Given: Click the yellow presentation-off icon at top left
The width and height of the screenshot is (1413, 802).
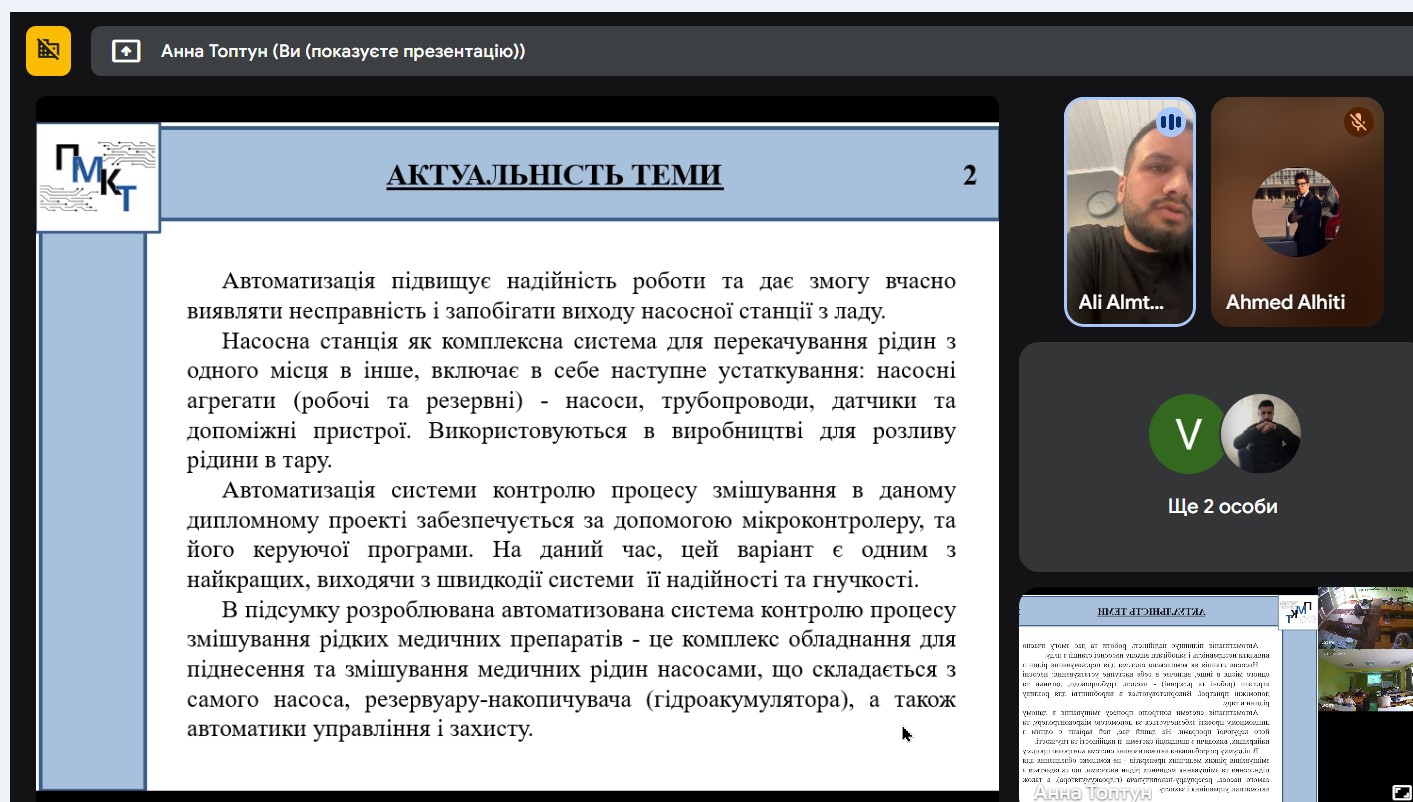Looking at the screenshot, I should tap(48, 51).
